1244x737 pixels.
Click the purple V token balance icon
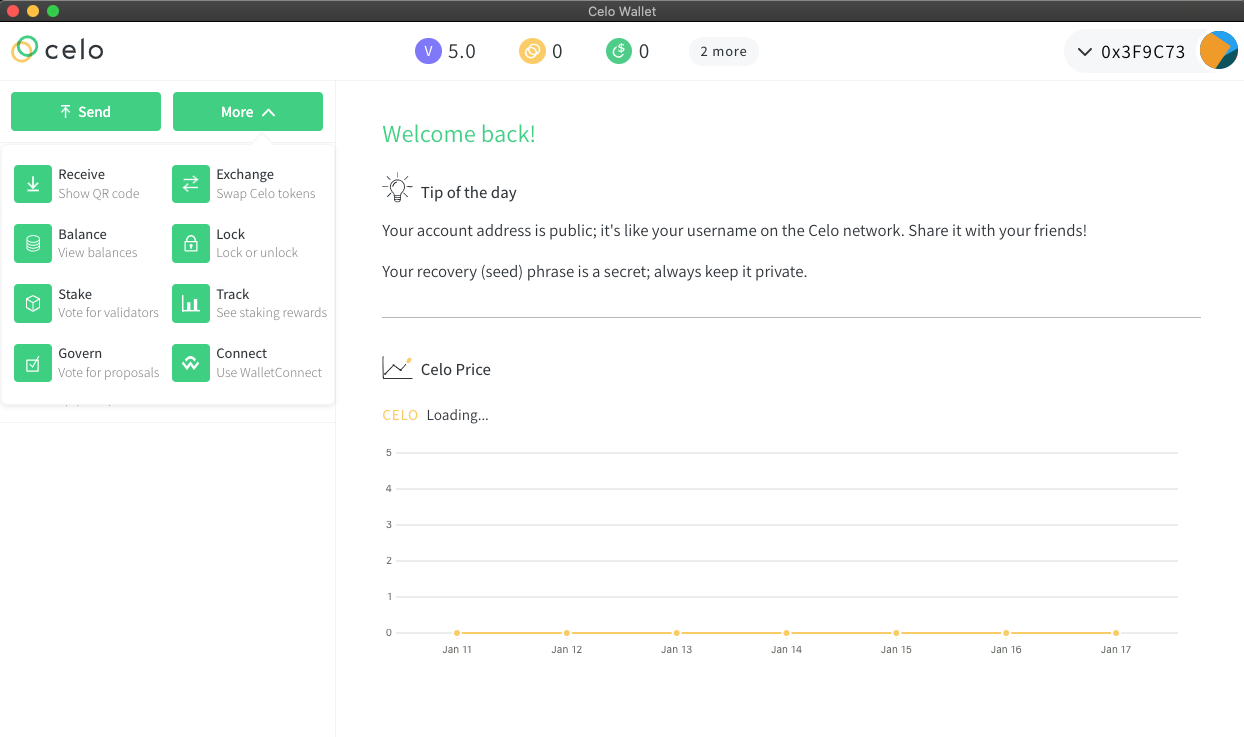tap(428, 51)
